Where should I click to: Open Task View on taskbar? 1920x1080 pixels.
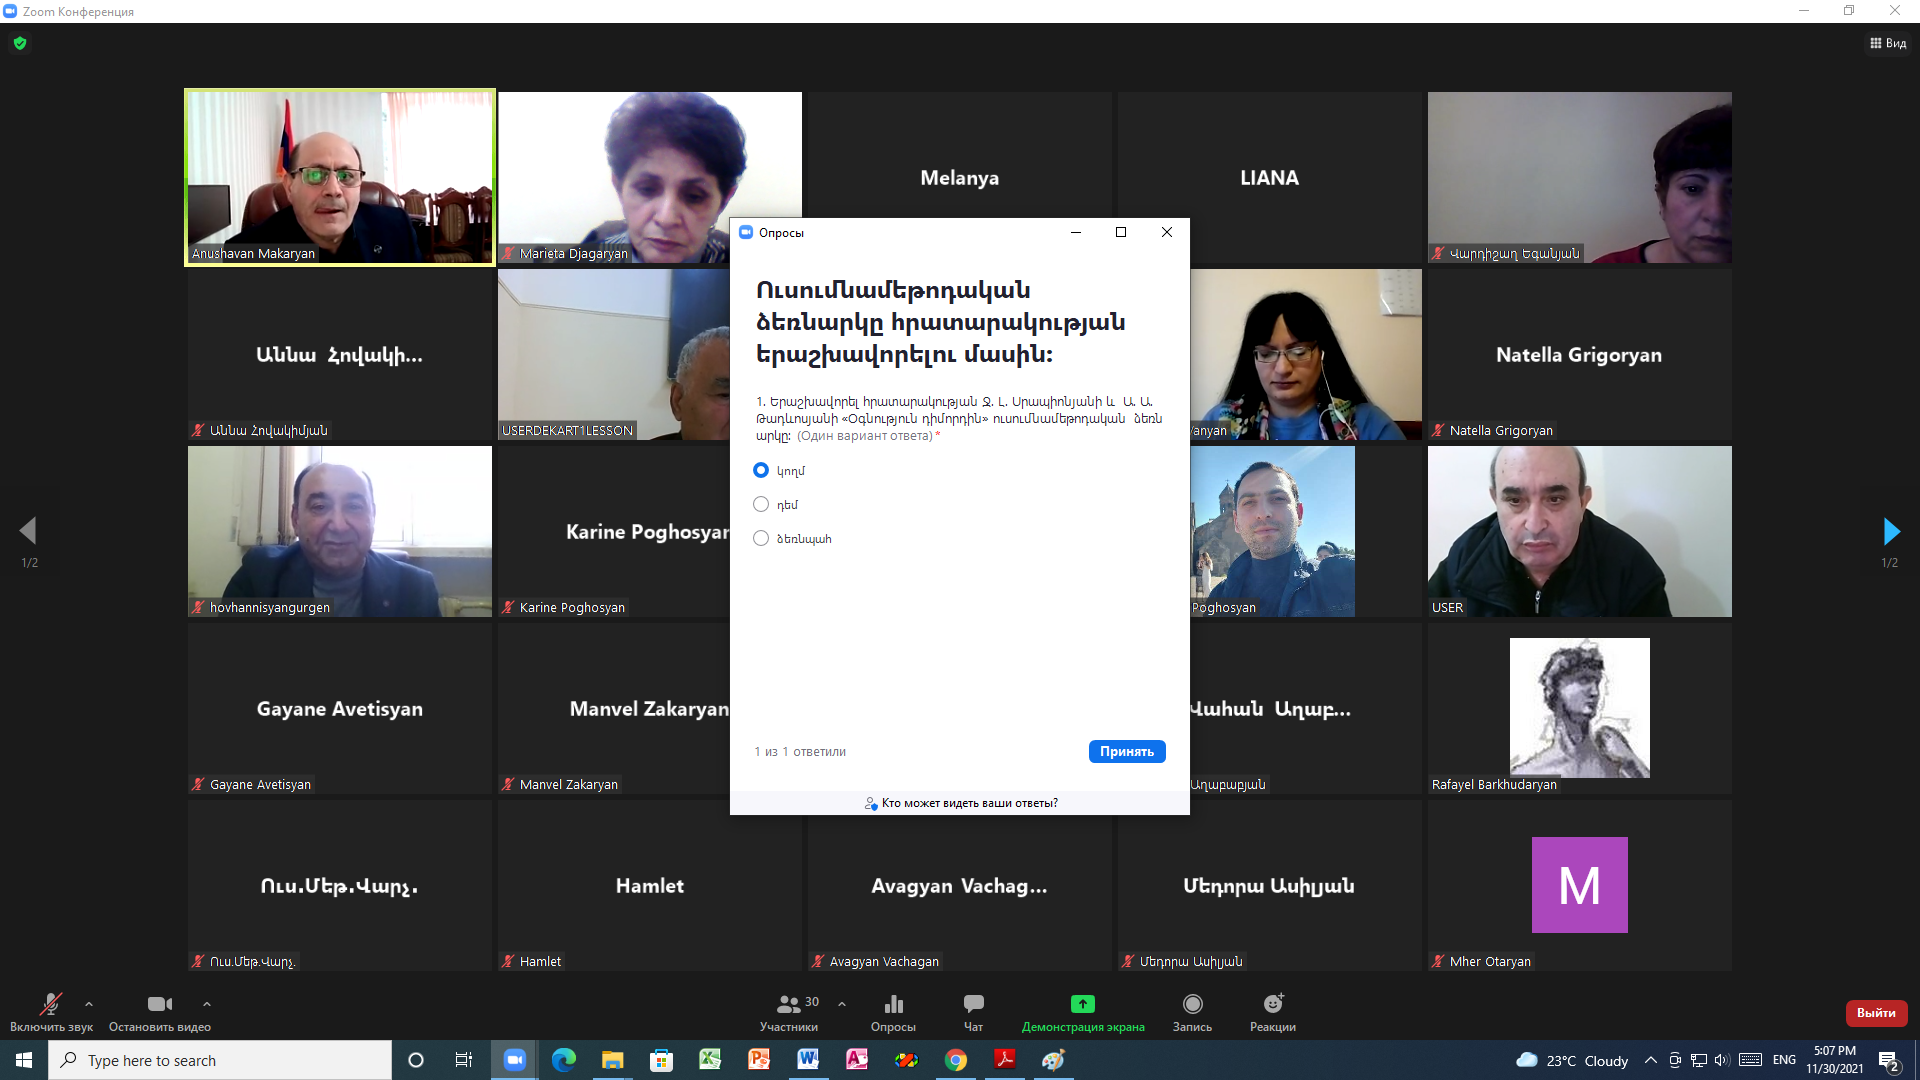click(x=464, y=1060)
